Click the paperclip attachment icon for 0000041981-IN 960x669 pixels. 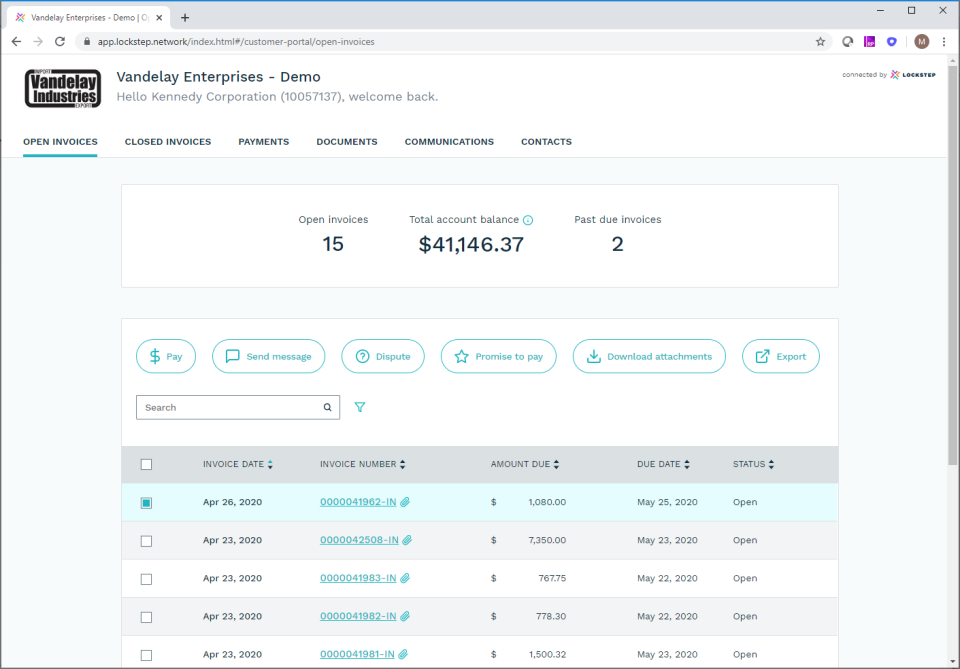point(403,654)
